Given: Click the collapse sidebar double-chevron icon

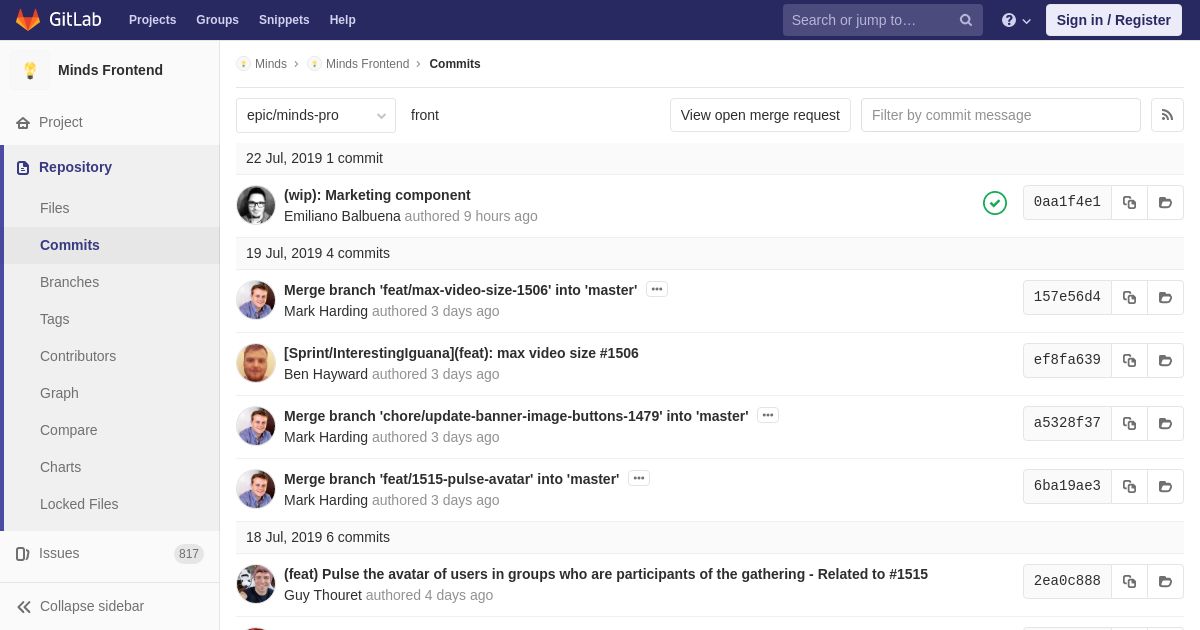Looking at the screenshot, I should (x=24, y=606).
